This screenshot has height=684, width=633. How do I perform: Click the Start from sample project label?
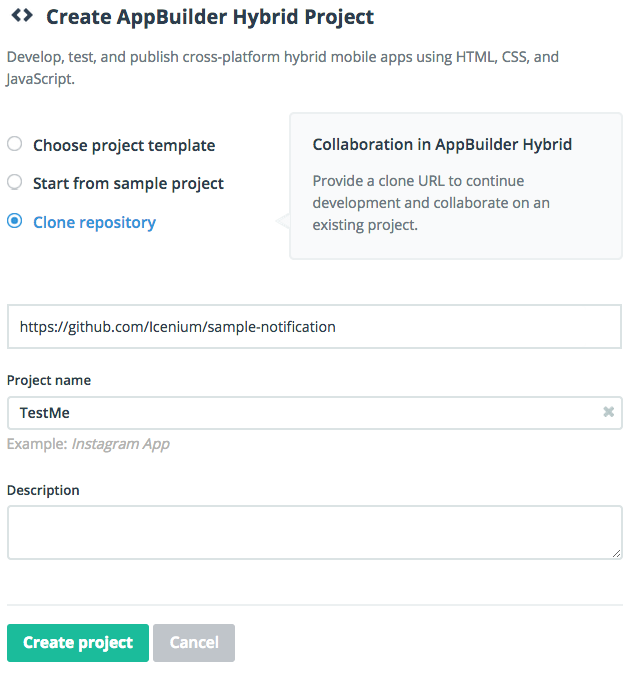(128, 184)
